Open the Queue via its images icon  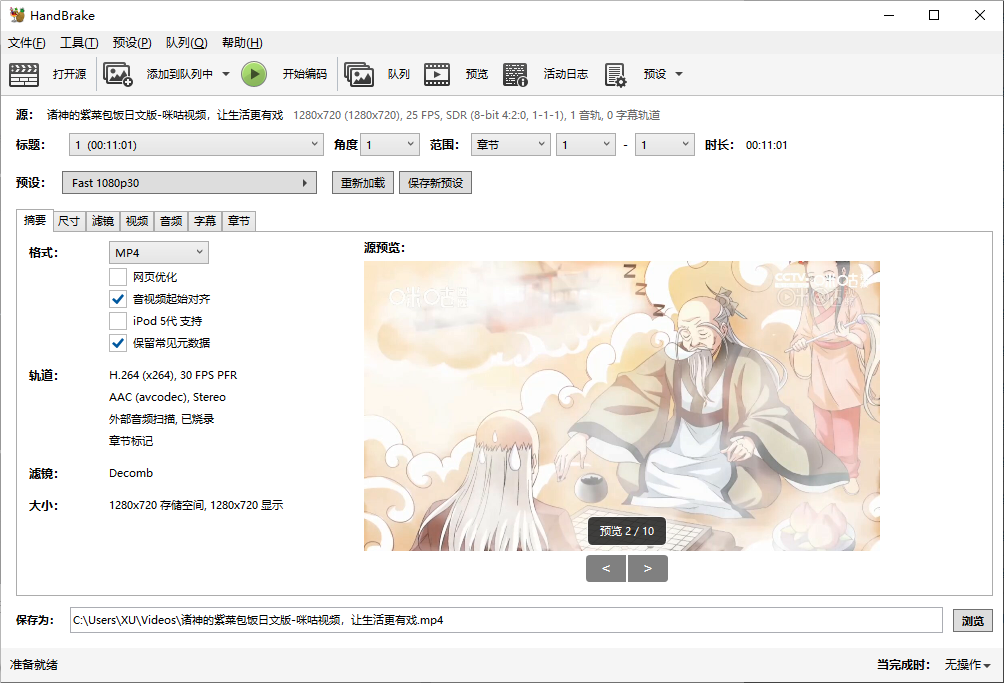coord(359,74)
